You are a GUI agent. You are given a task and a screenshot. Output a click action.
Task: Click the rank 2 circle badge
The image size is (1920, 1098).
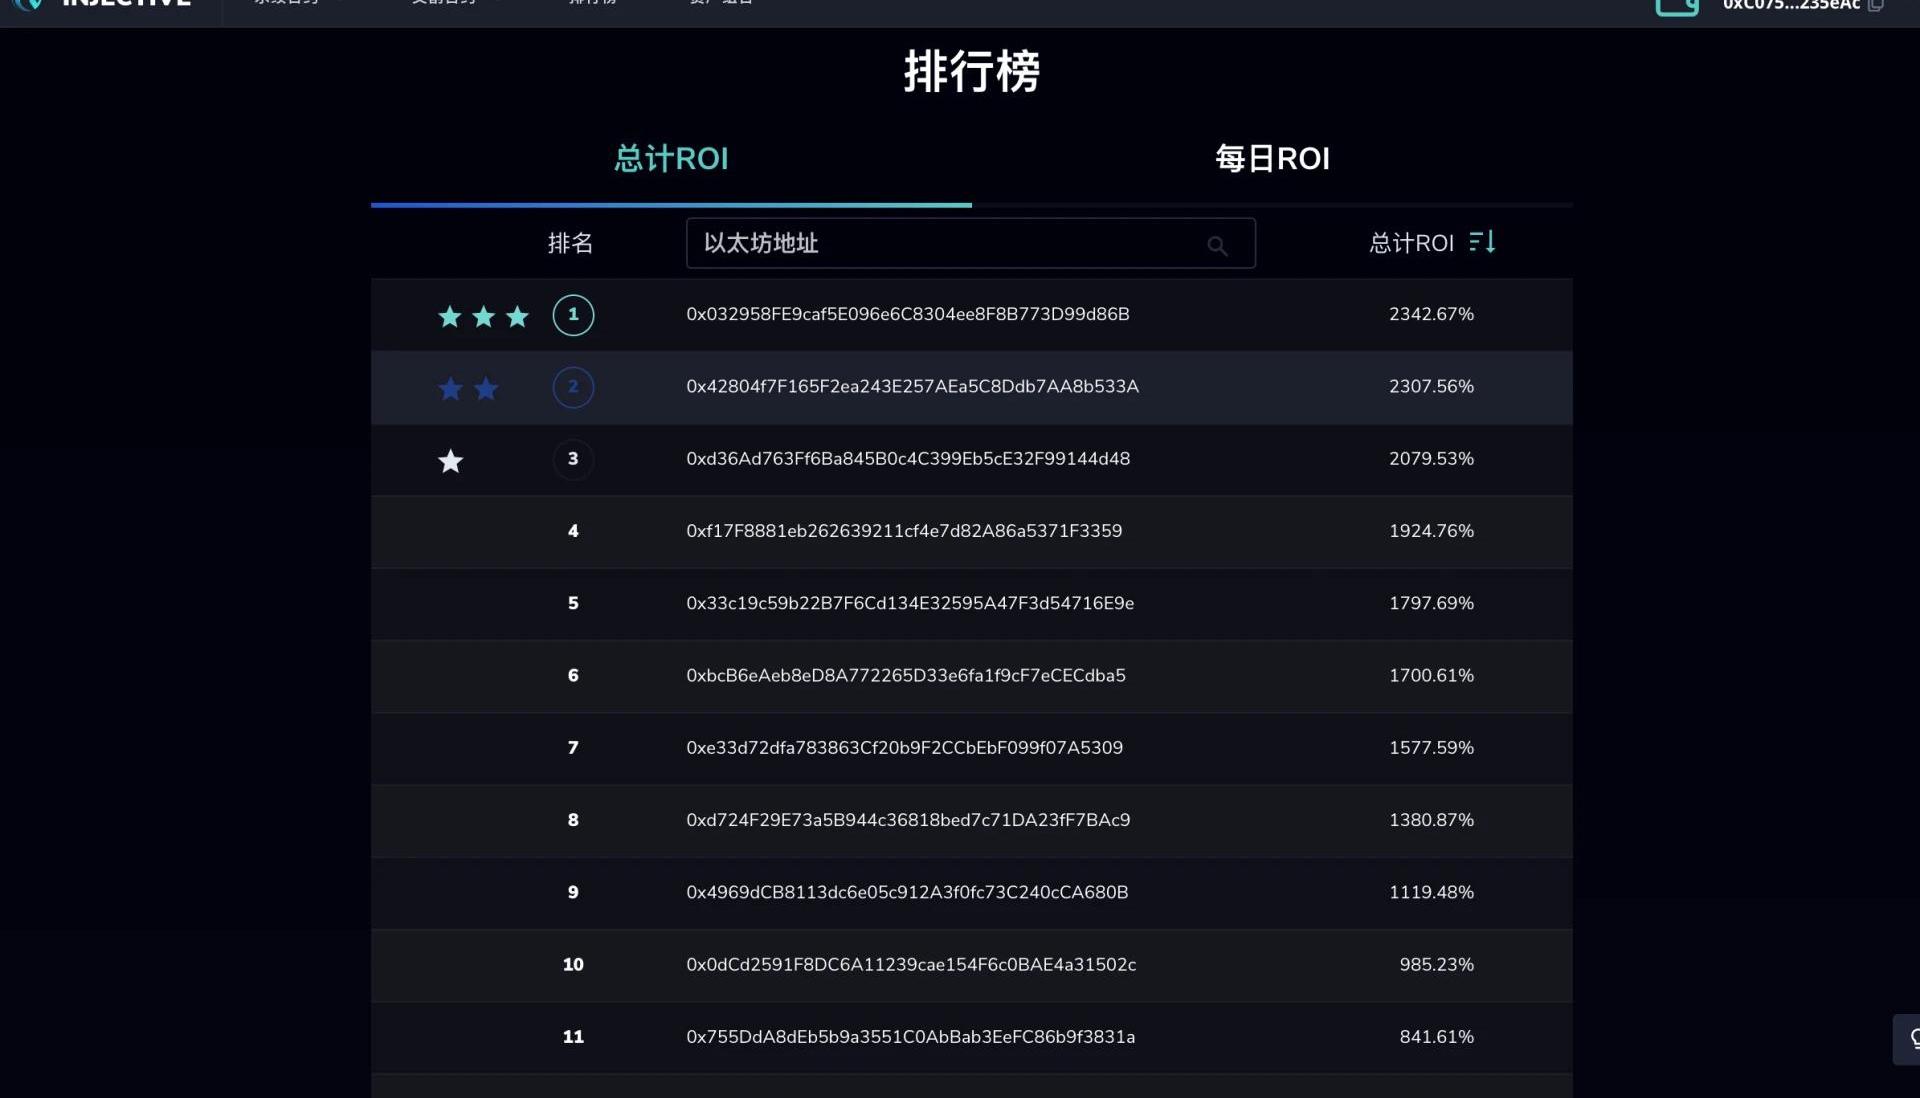coord(573,387)
